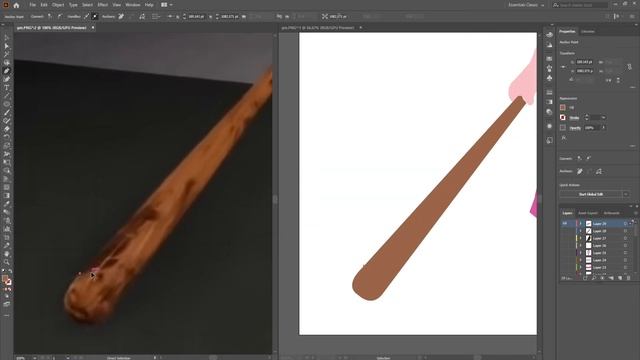
Task: Open stroke weight dropdown in Appearance
Action: coord(603,118)
